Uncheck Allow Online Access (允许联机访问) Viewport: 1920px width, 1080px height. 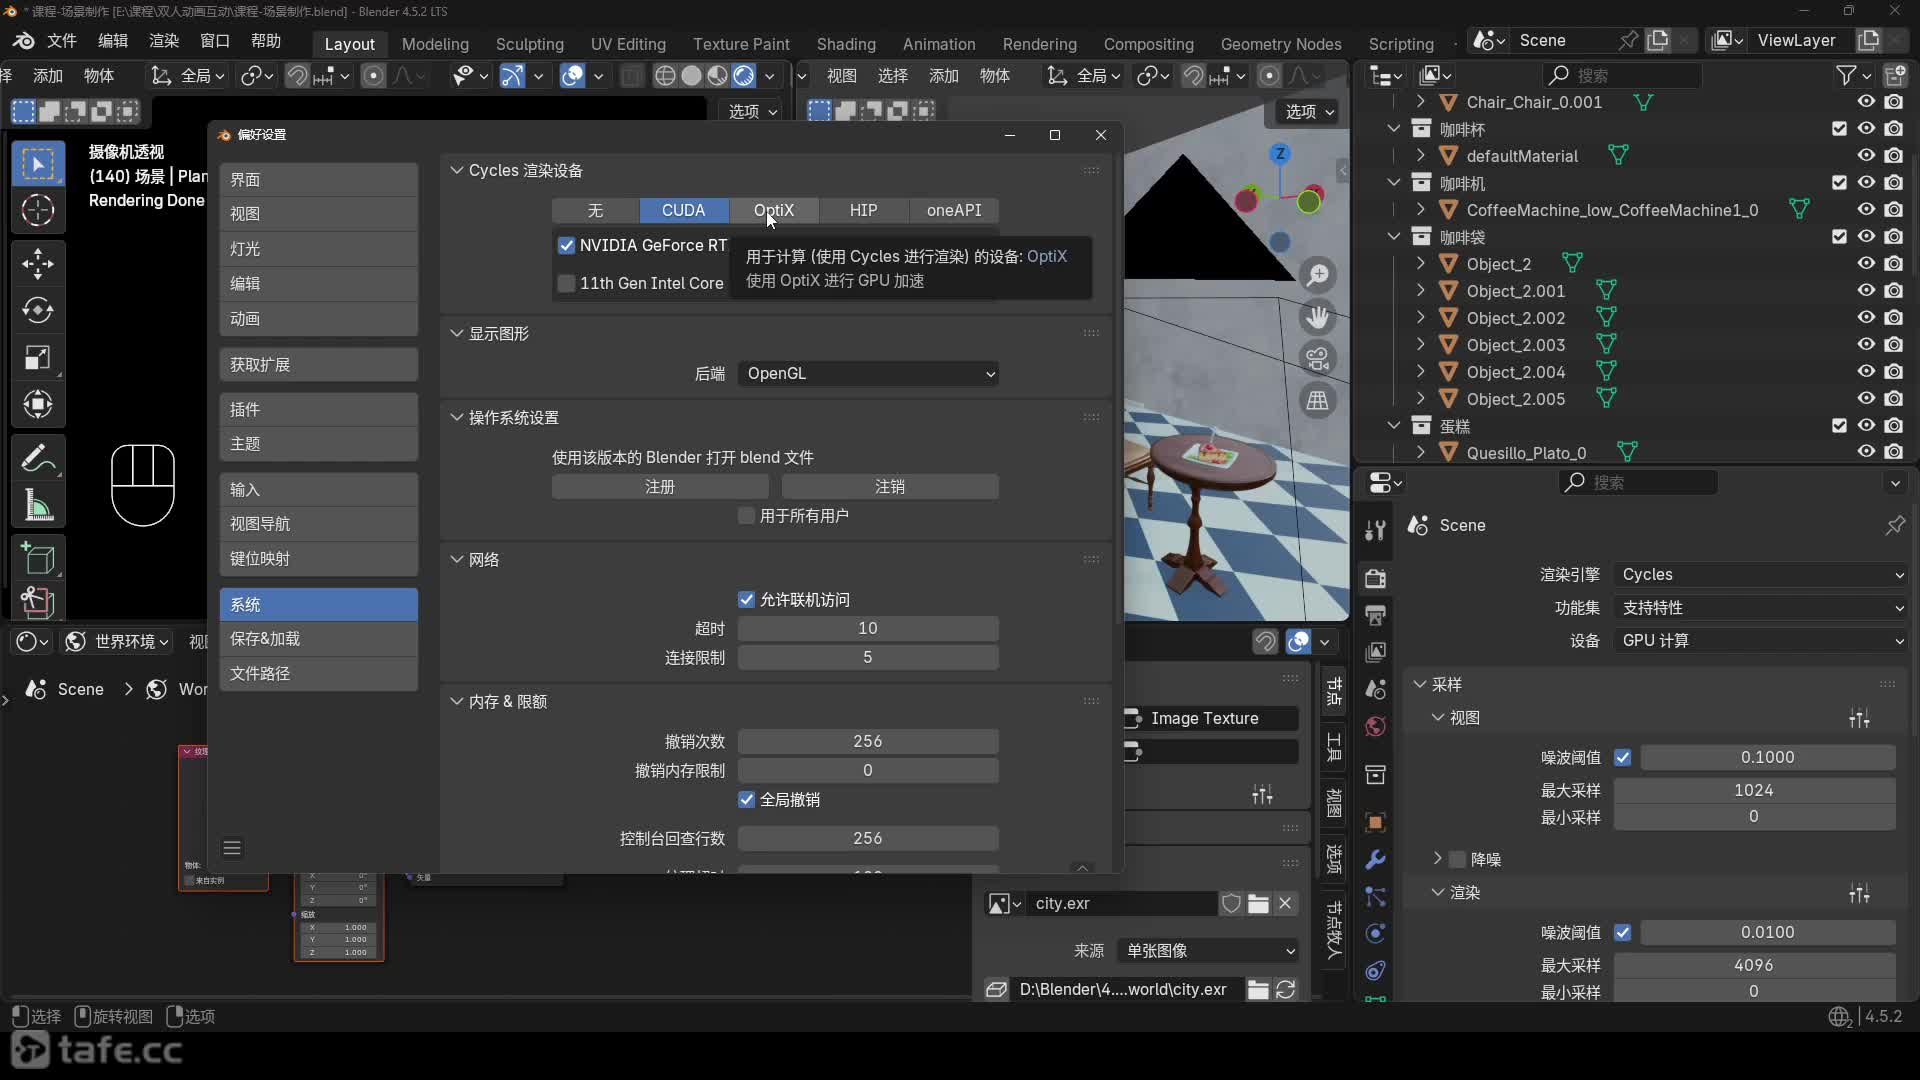(746, 600)
